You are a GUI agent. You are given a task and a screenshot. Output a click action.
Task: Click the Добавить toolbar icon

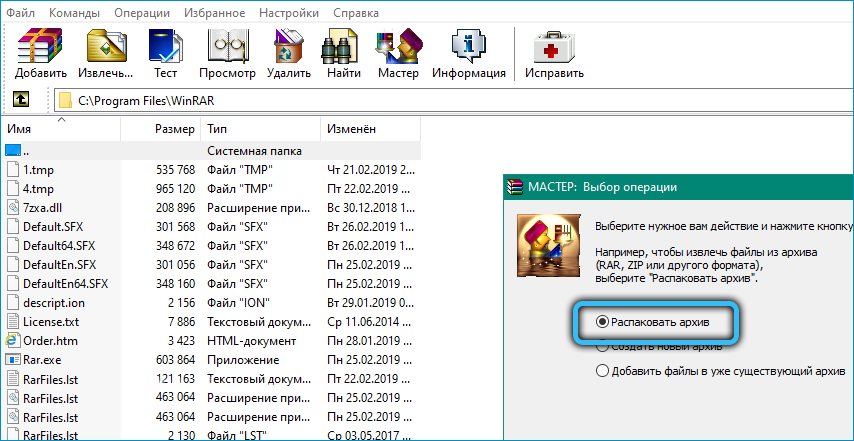pyautogui.click(x=40, y=46)
